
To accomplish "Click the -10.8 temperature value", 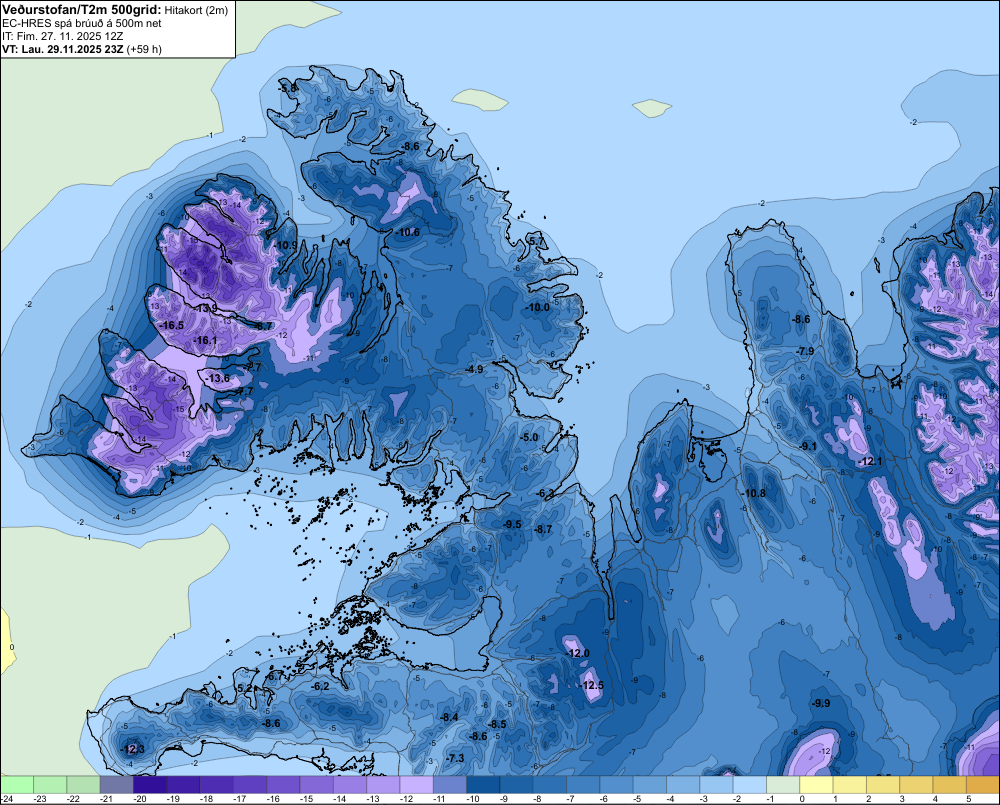I will click(753, 493).
